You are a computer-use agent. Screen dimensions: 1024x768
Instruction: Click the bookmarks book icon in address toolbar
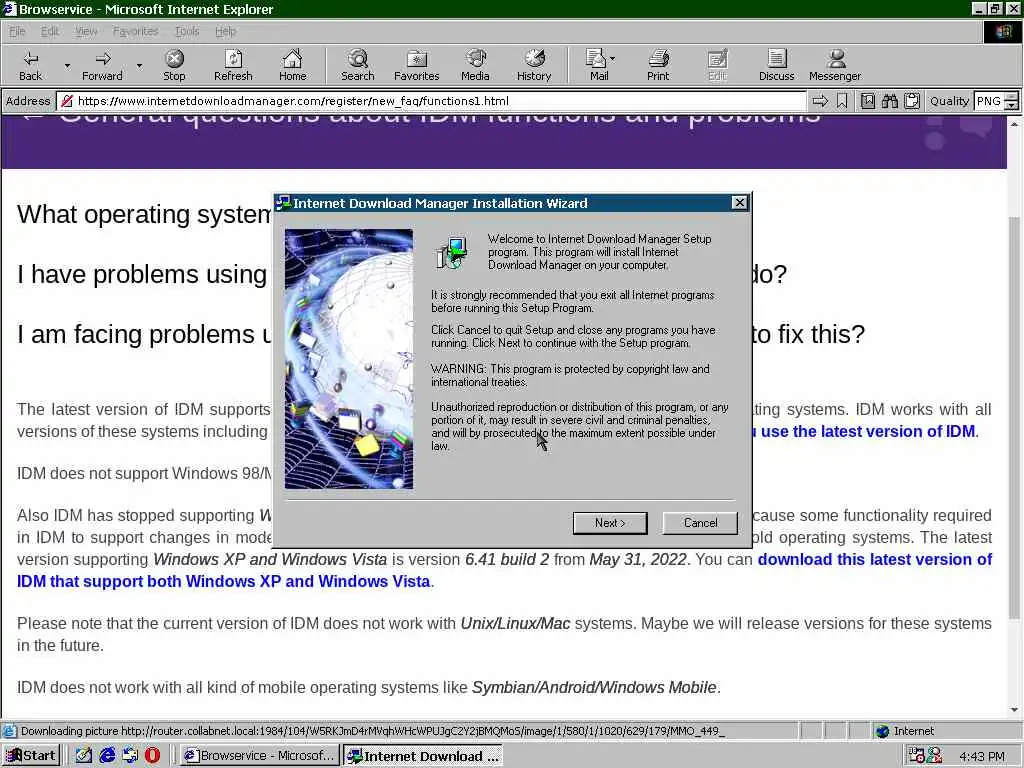(868, 101)
